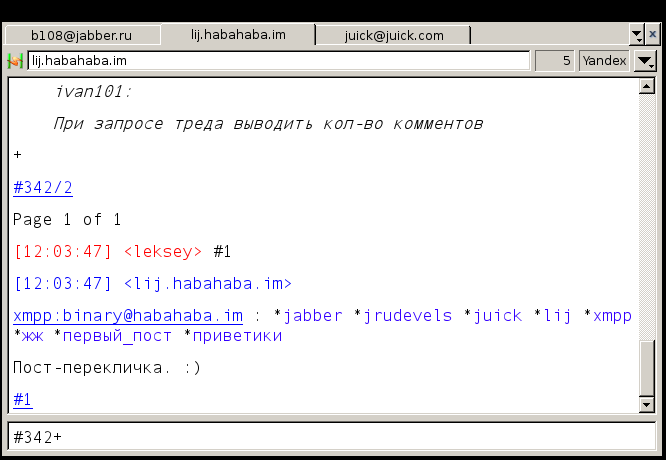The height and width of the screenshot is (460, 666).
Task: Click the contact status icon beside the JID field
Action: coord(15,61)
